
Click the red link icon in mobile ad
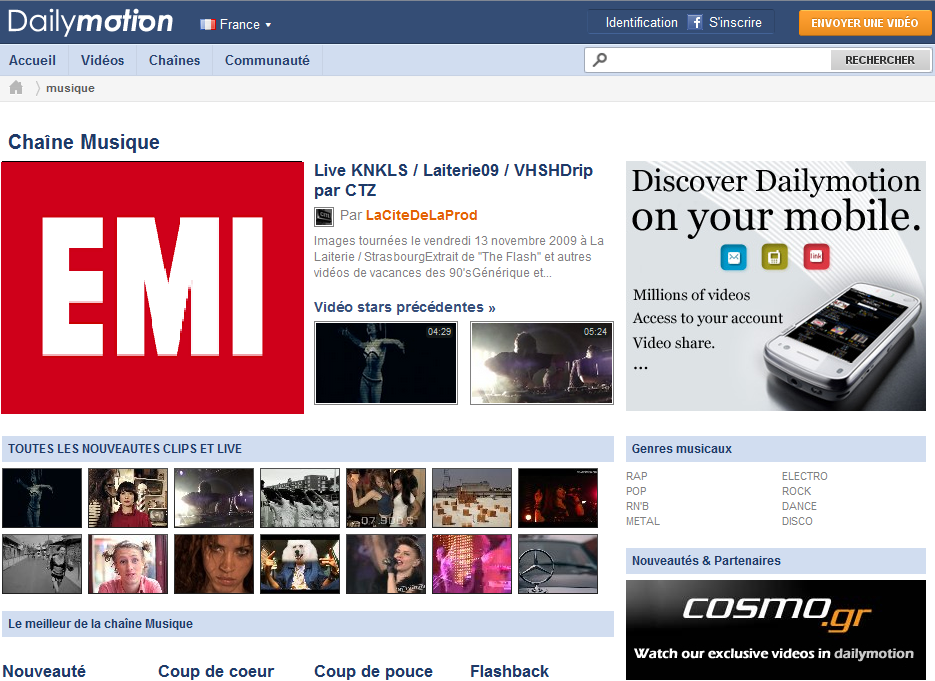816,257
